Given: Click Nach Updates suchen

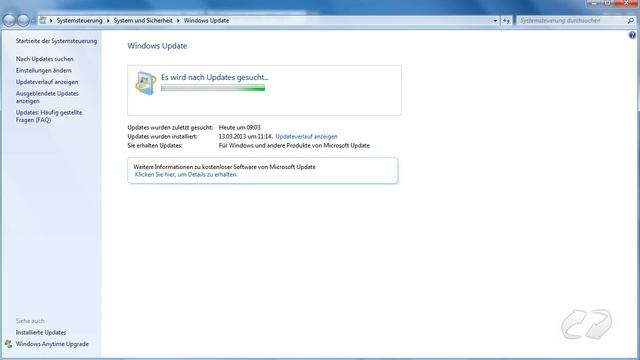Looking at the screenshot, I should coord(44,59).
